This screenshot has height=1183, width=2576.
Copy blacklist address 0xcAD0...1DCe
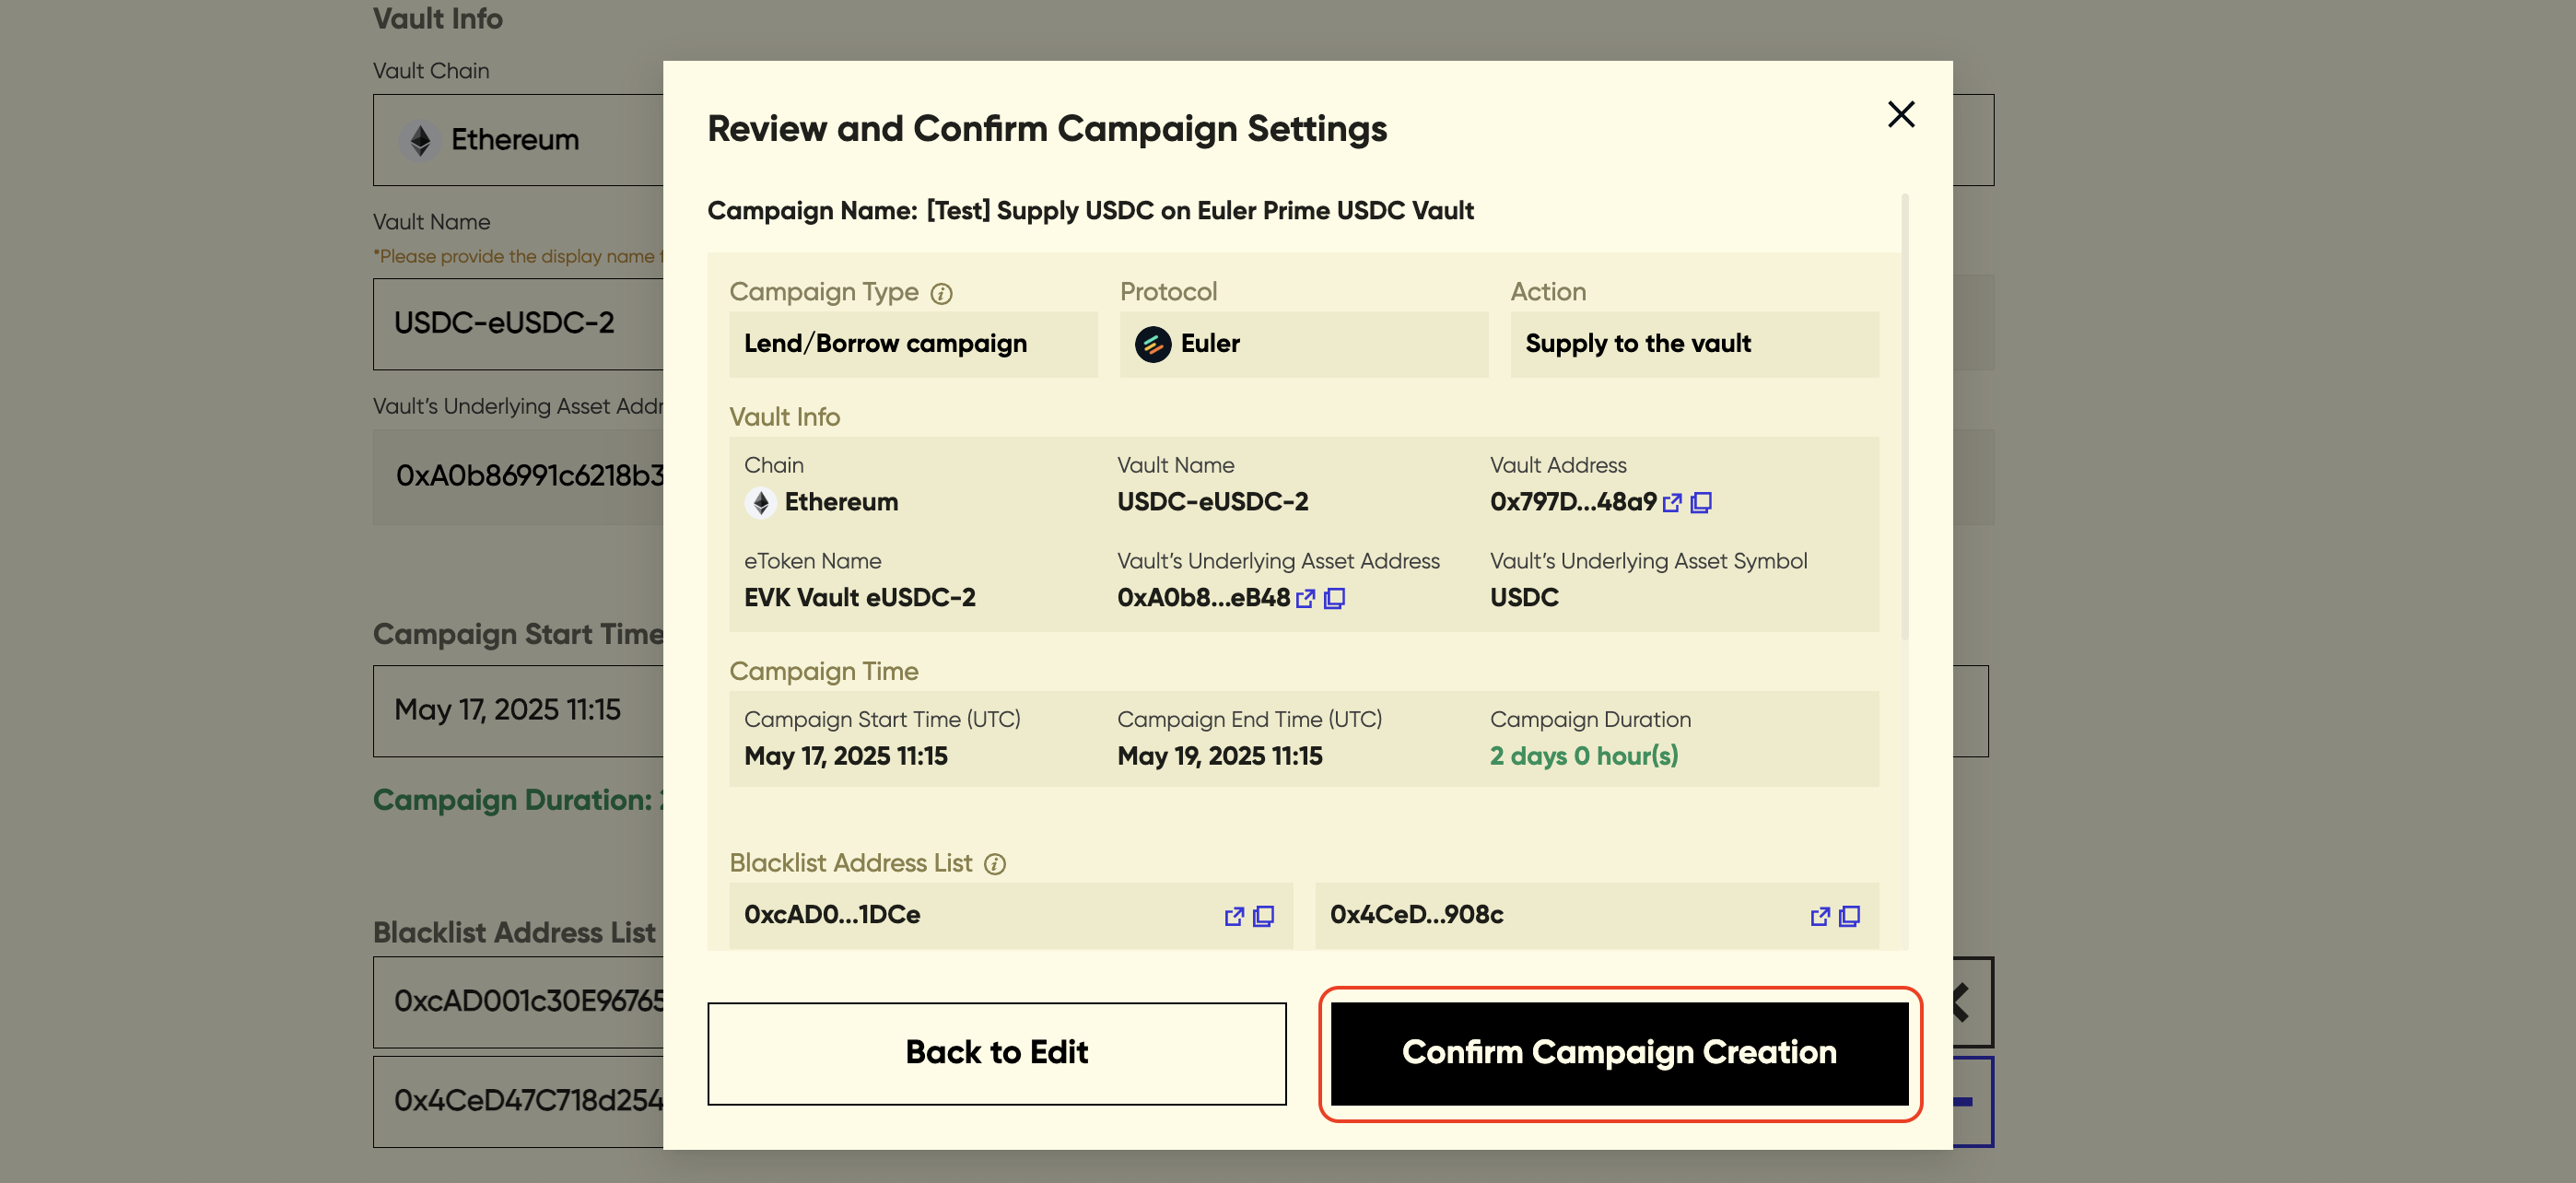click(1264, 916)
